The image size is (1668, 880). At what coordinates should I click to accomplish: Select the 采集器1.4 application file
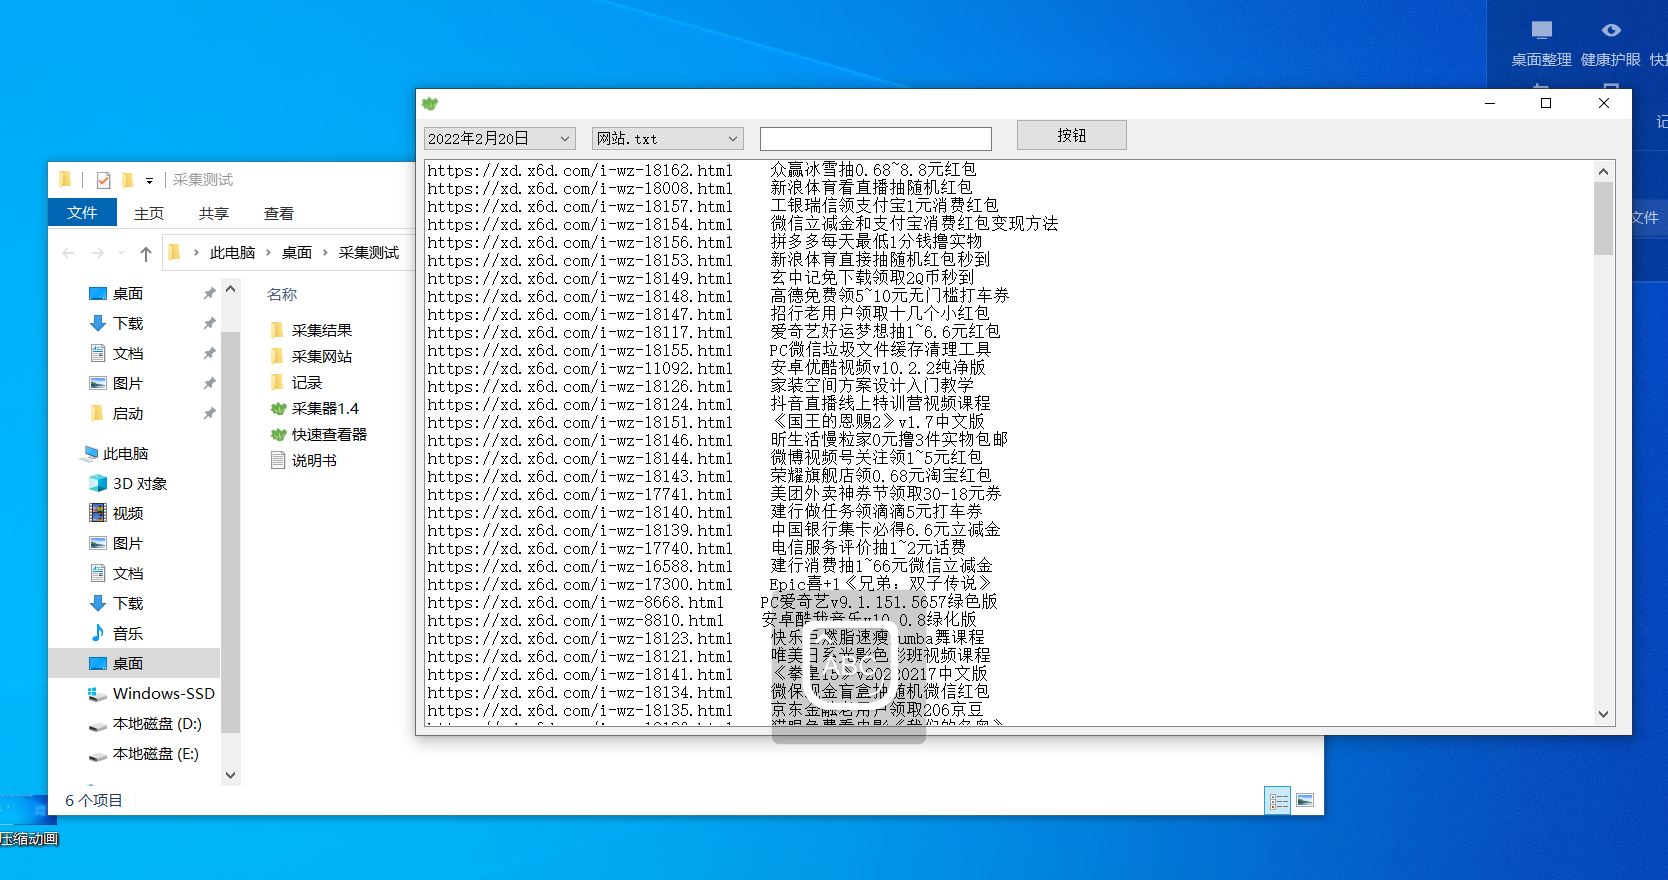pyautogui.click(x=314, y=408)
